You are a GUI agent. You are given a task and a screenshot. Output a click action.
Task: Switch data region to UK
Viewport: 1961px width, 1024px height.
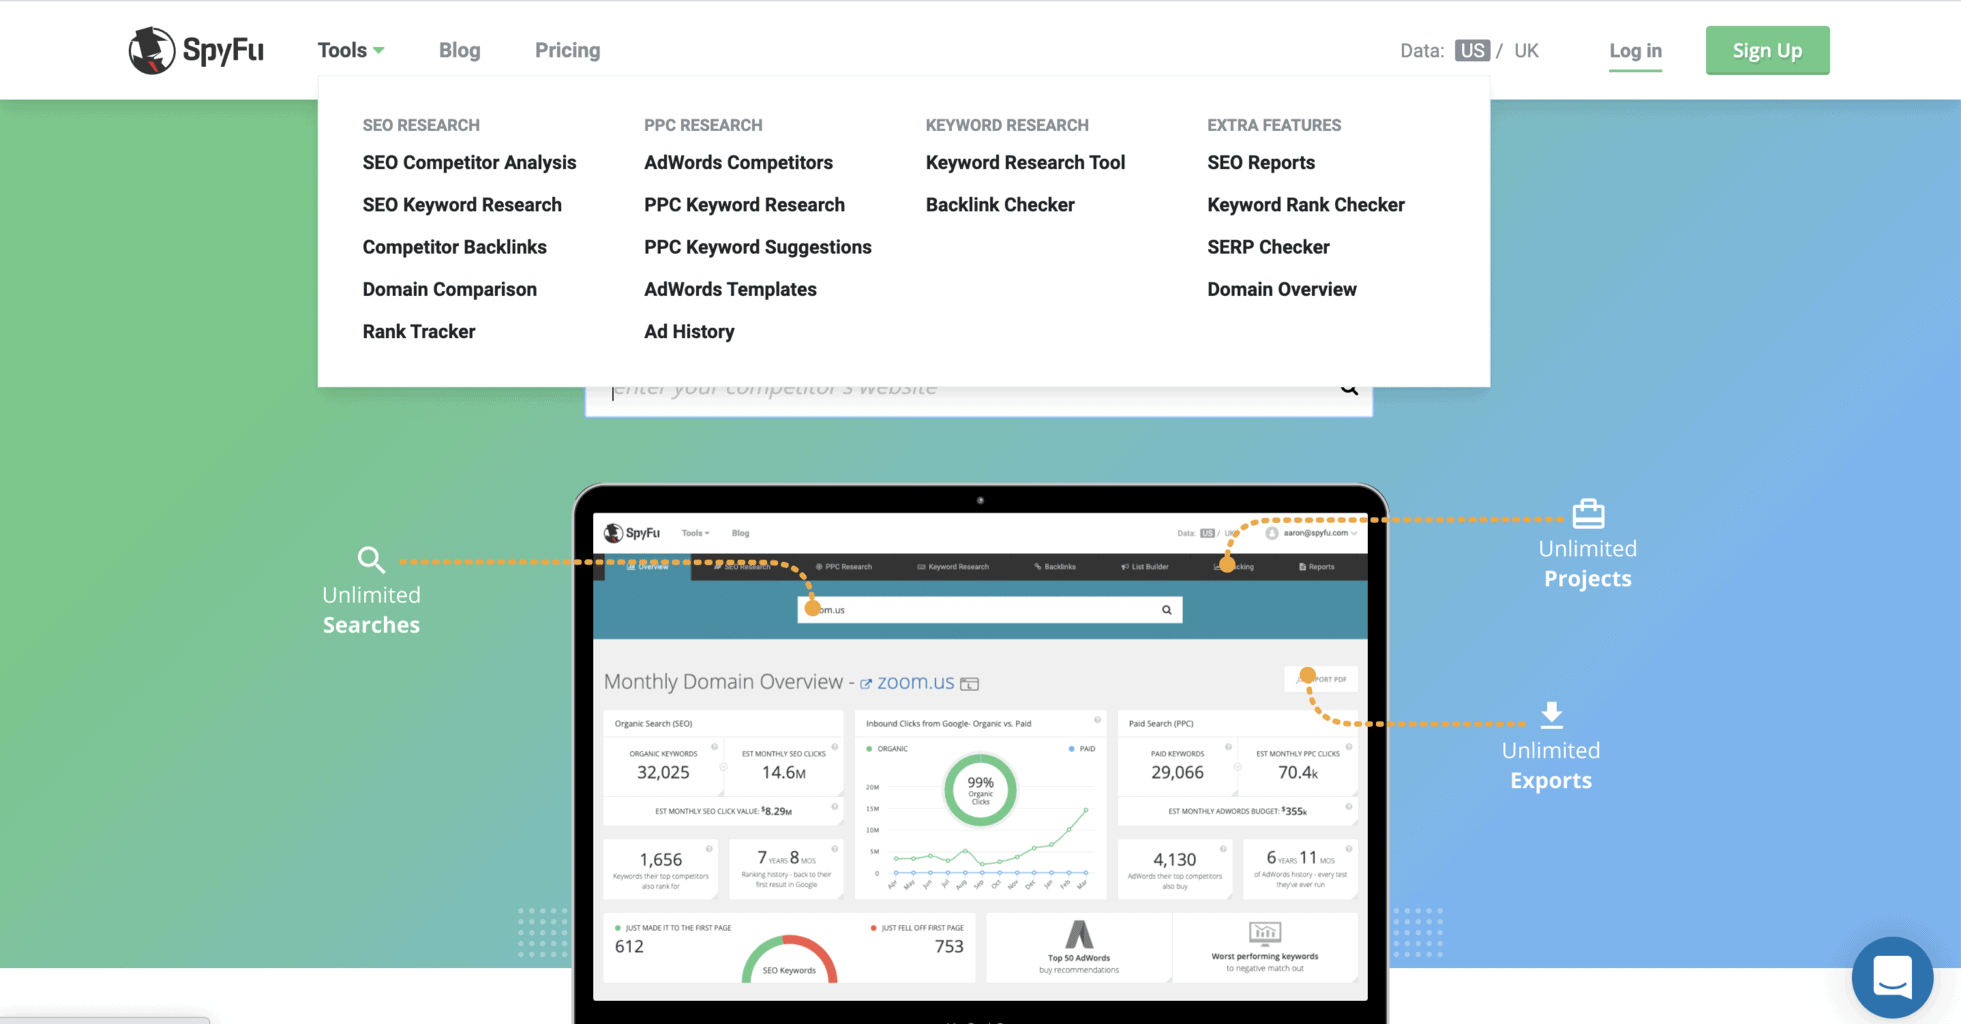point(1526,50)
